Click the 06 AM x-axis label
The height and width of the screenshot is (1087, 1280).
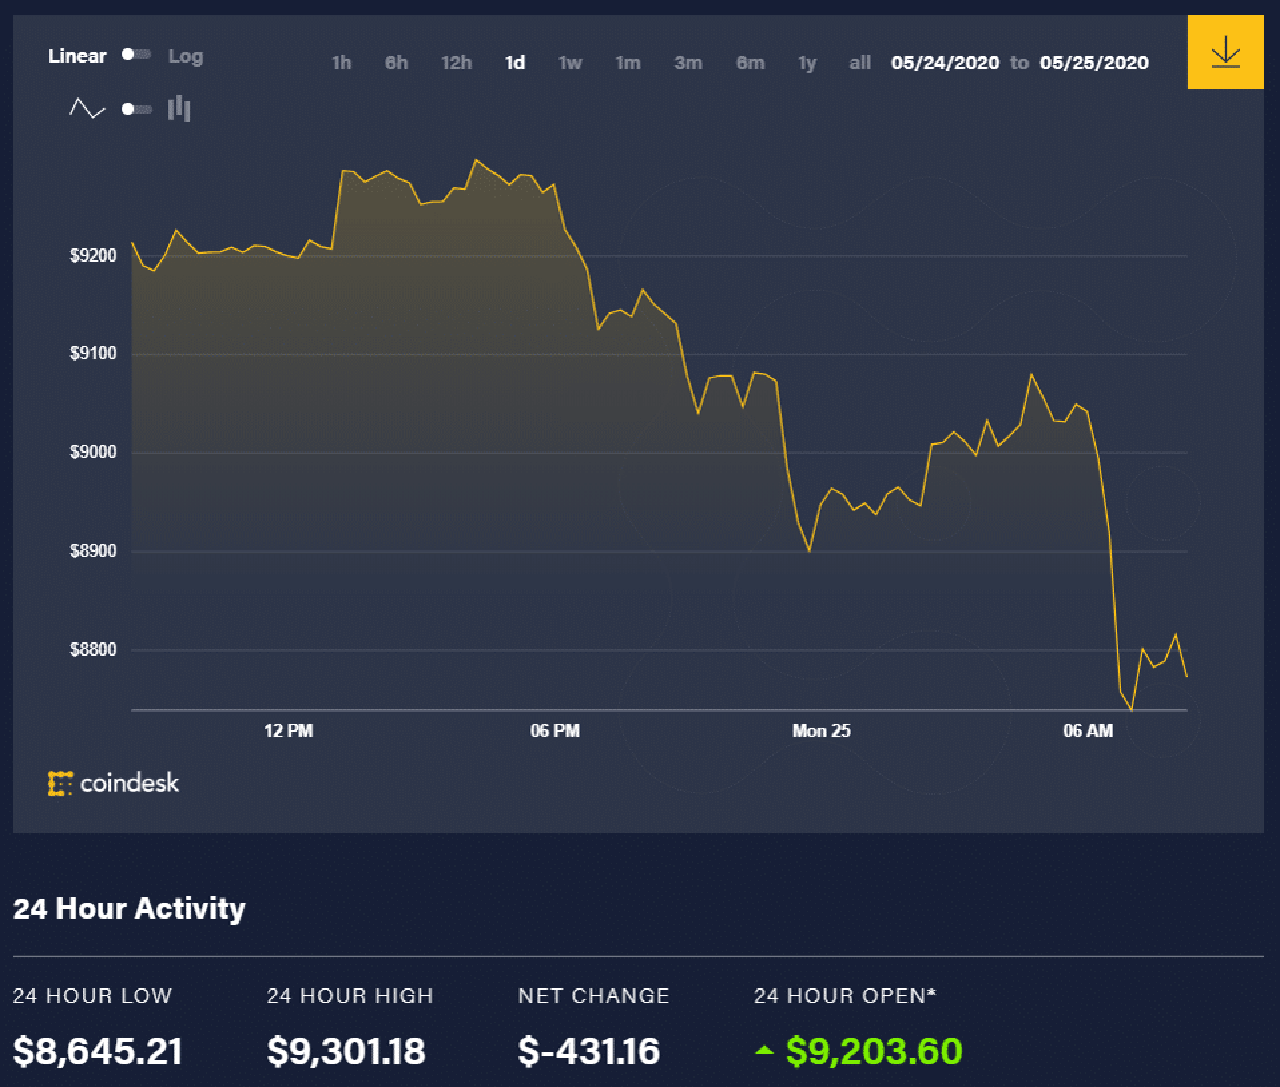coord(1088,731)
